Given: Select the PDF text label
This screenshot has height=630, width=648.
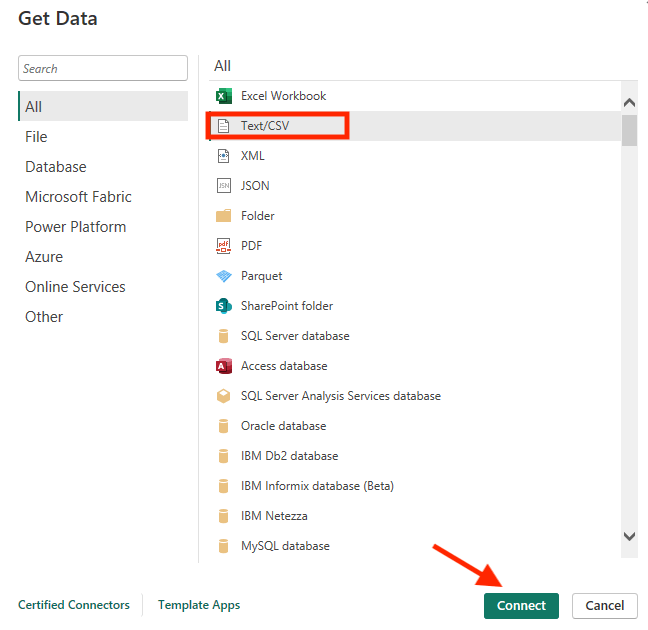Looking at the screenshot, I should click(x=251, y=246).
